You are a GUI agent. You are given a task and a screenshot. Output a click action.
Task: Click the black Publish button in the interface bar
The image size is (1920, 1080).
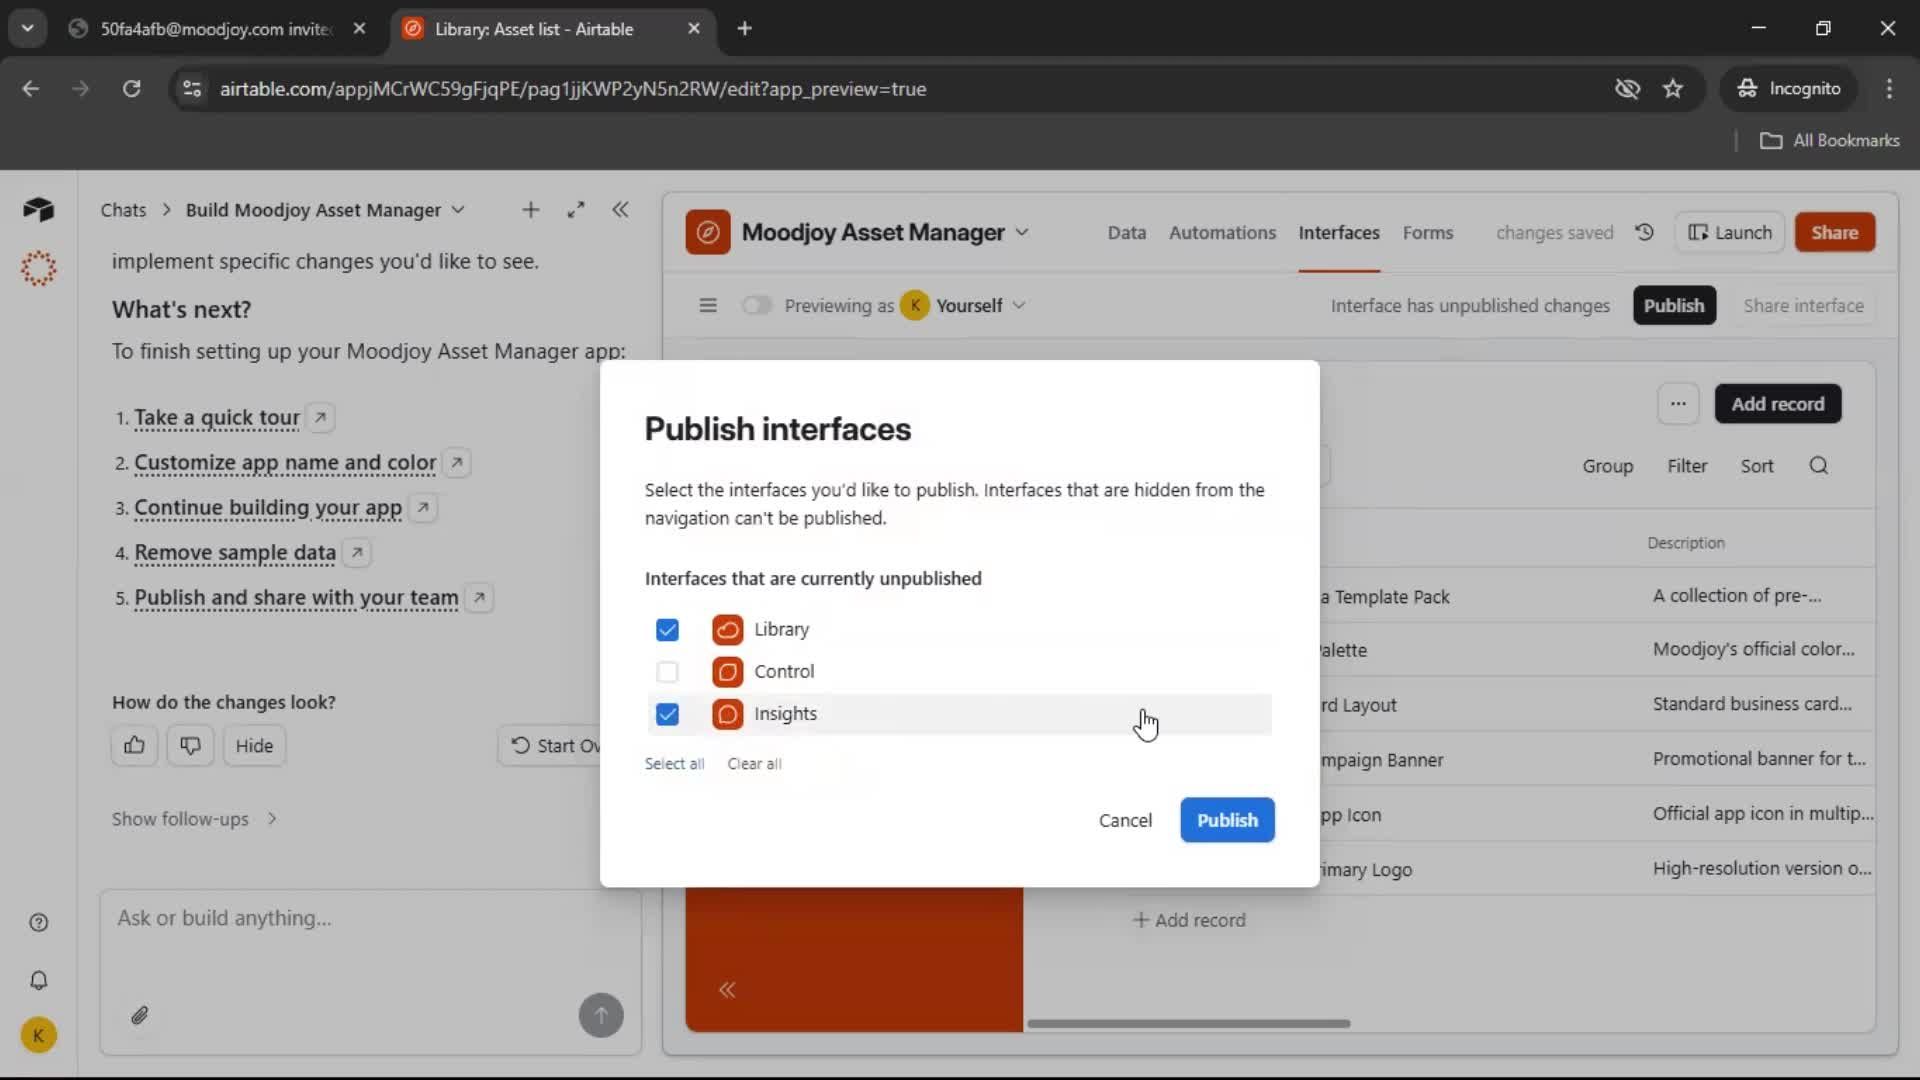(1674, 305)
